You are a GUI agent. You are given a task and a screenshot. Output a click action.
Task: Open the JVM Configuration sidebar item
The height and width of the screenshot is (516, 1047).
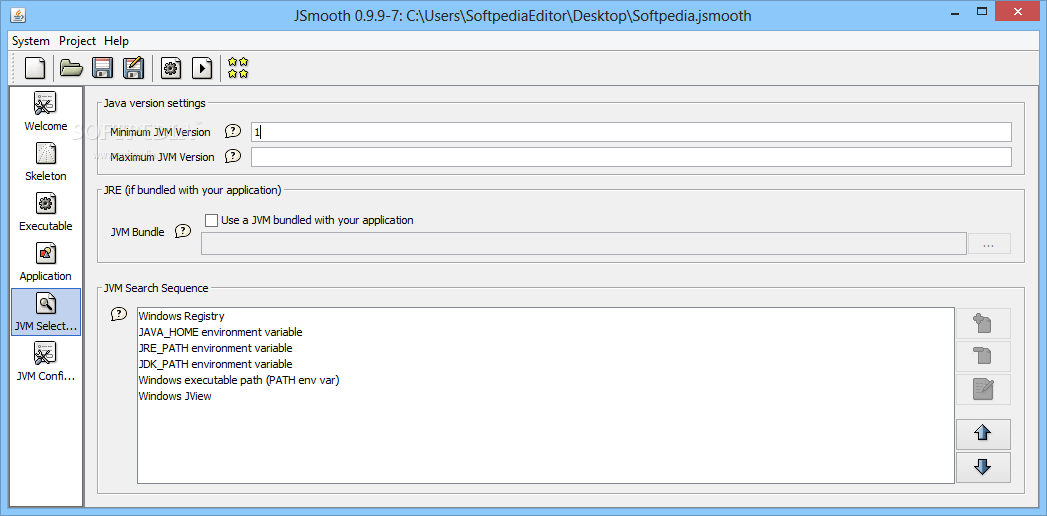pos(45,362)
